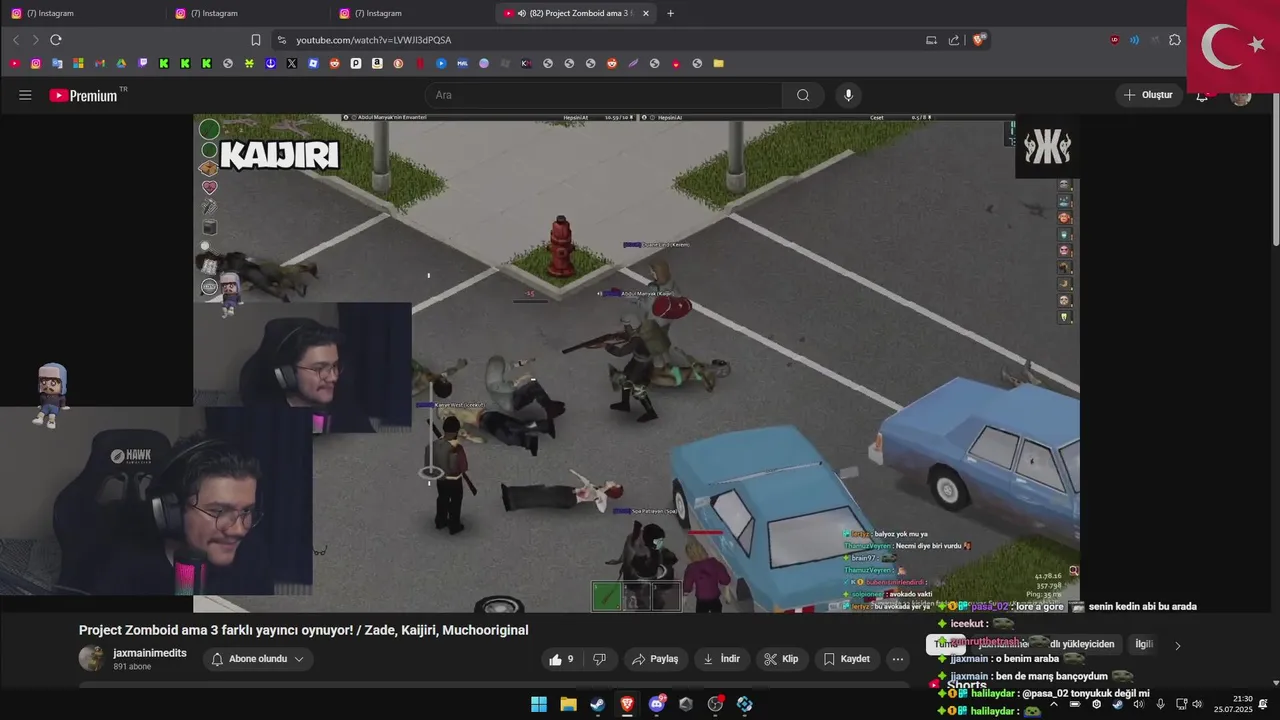Show more filter chips with right arrow

[x=1178, y=646]
